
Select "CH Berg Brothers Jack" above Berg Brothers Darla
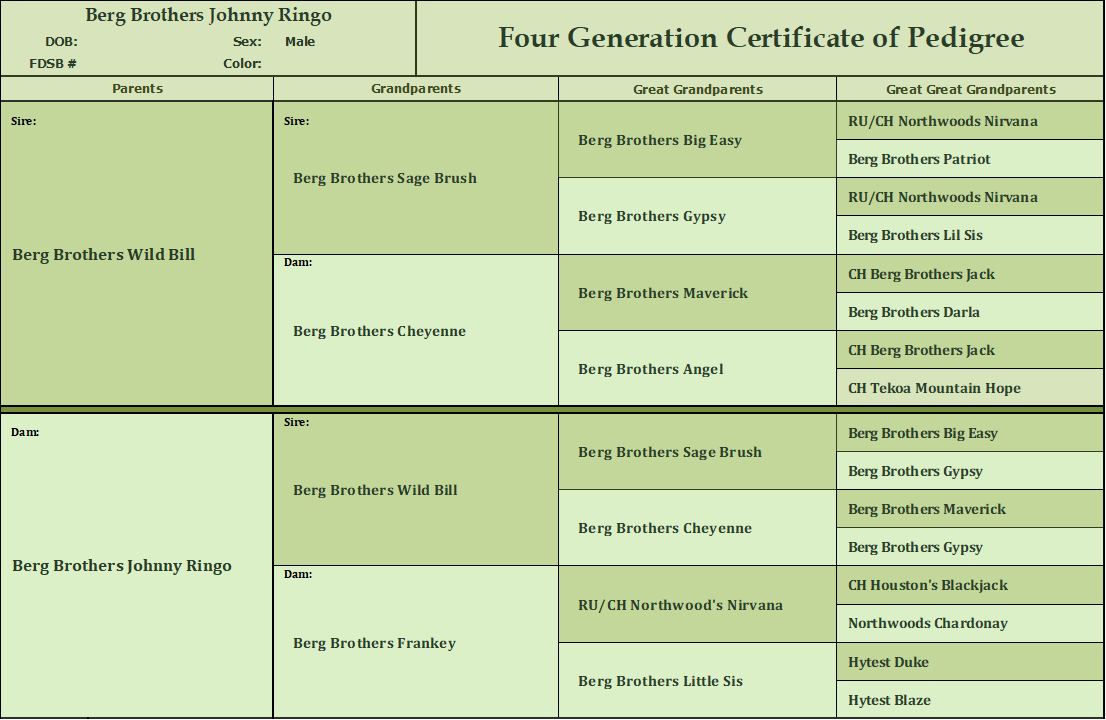tap(921, 274)
